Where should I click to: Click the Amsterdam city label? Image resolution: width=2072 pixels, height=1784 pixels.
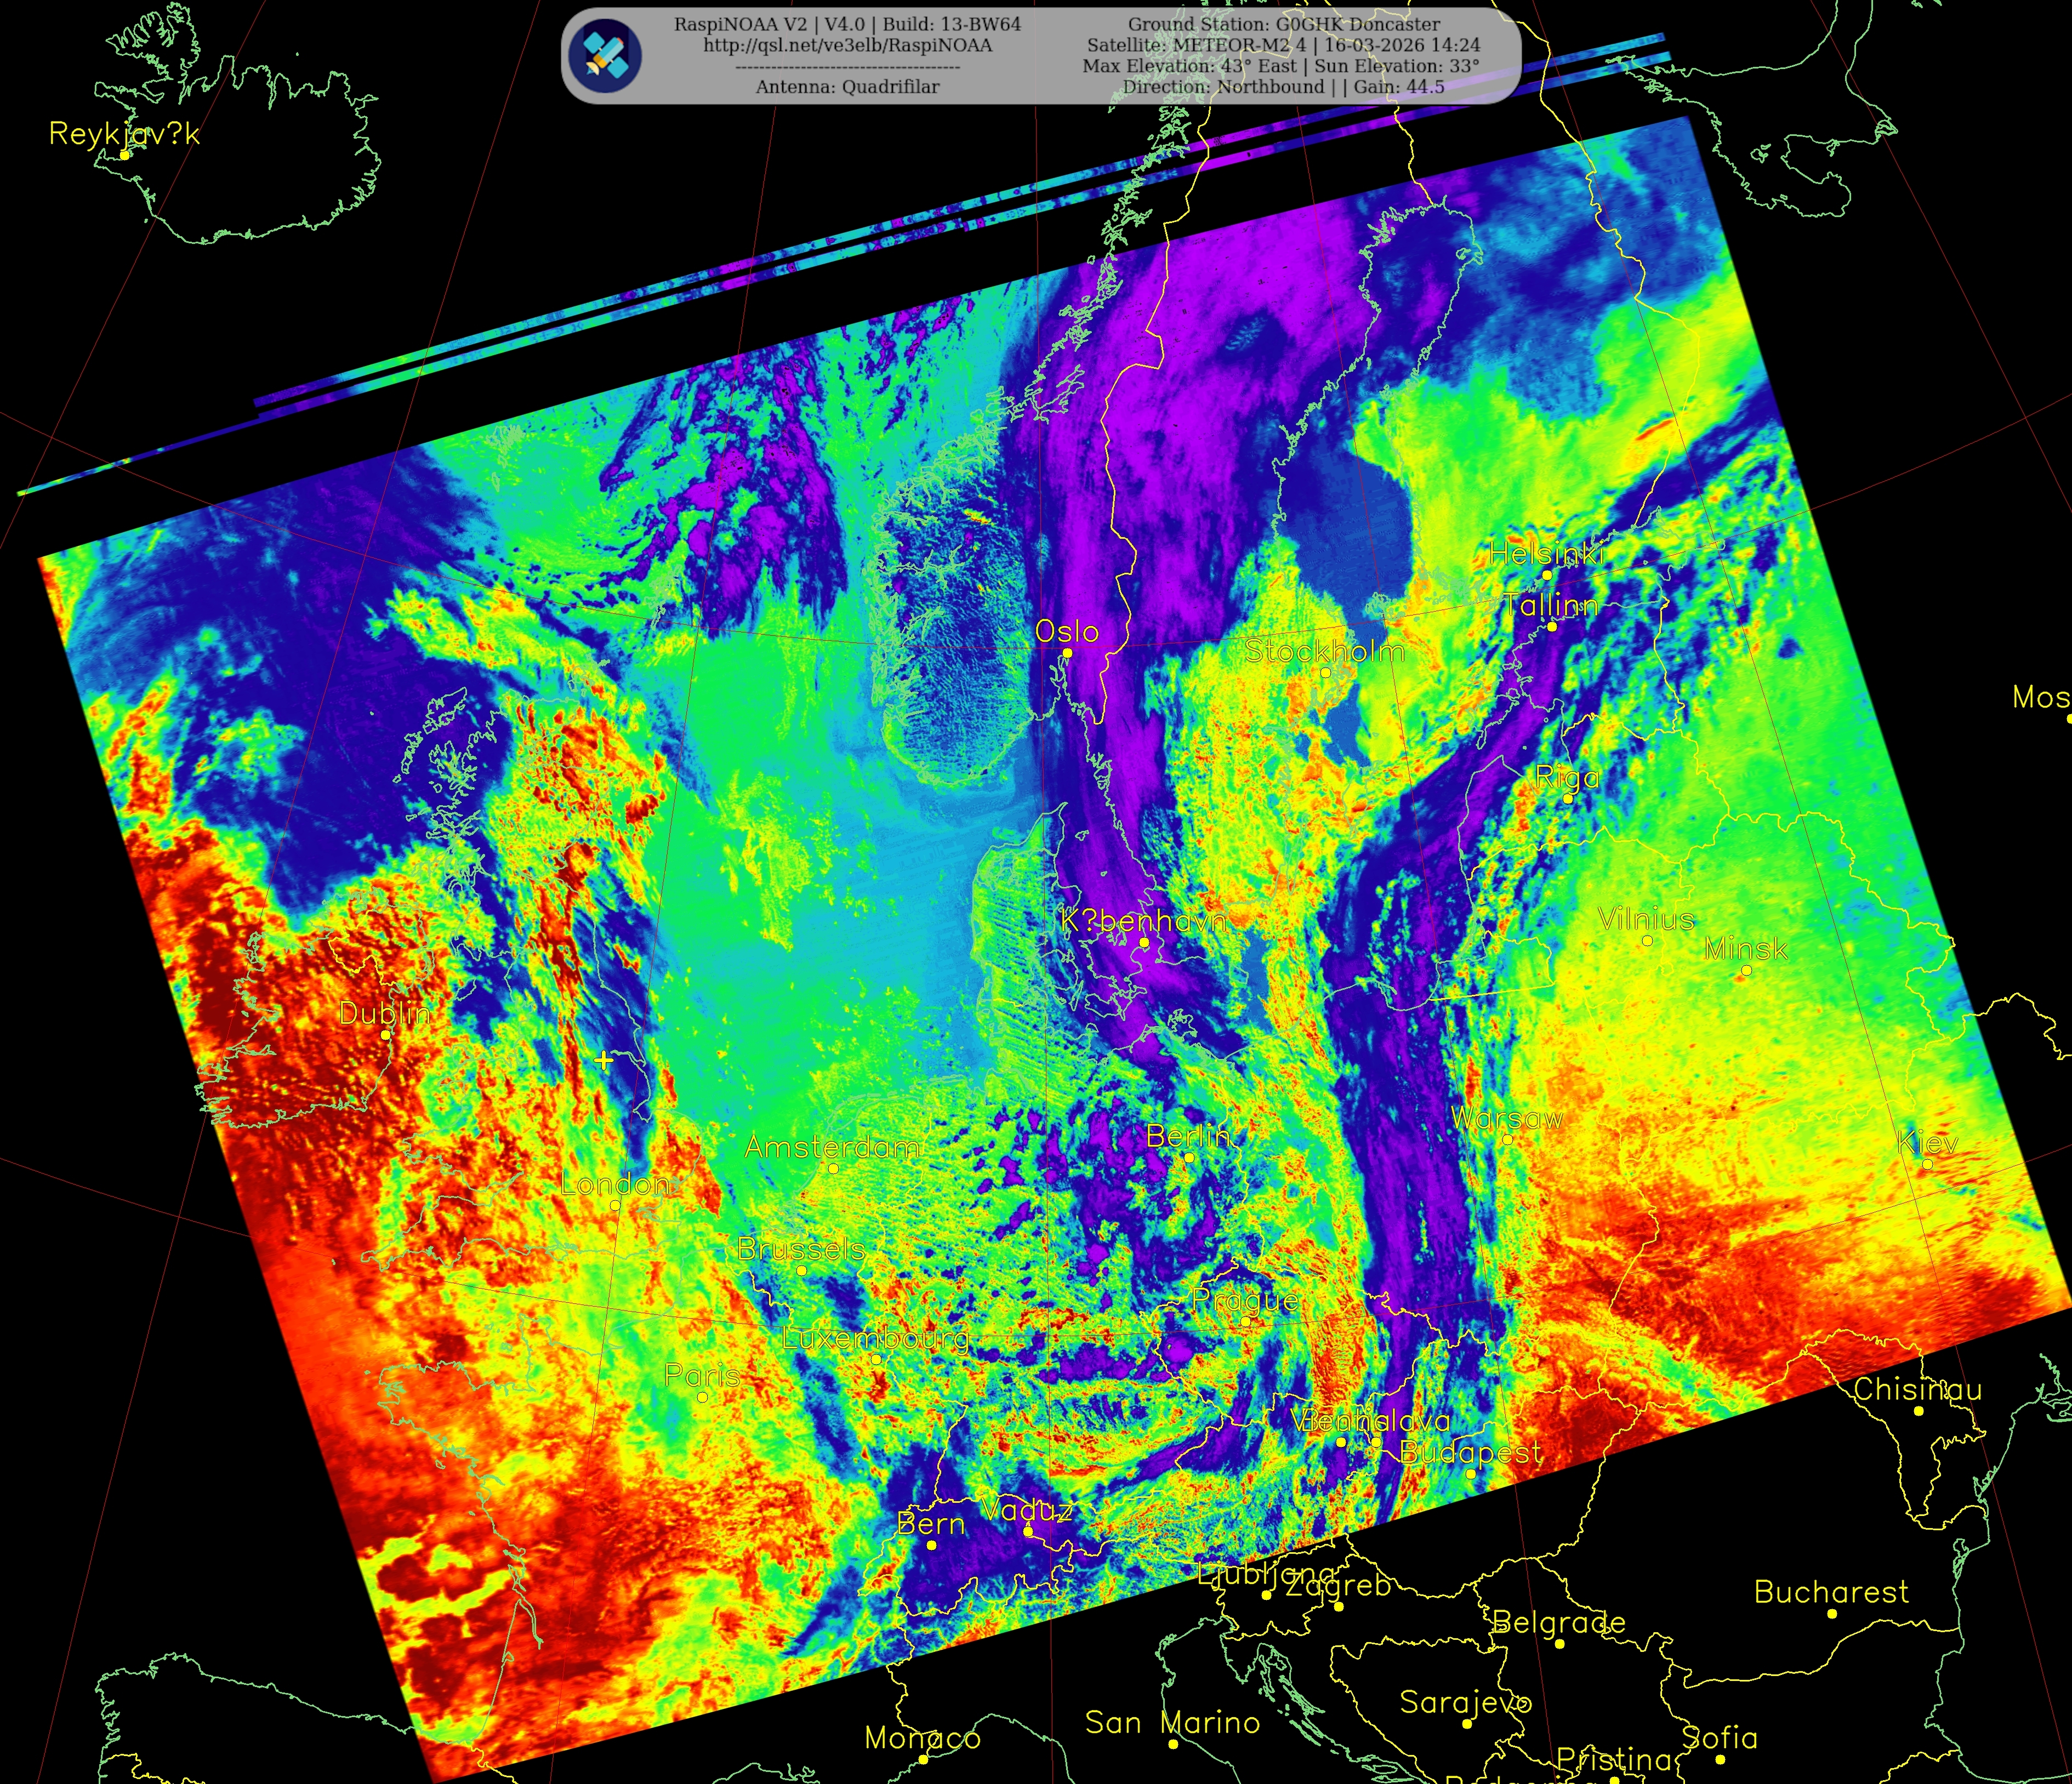[832, 1147]
